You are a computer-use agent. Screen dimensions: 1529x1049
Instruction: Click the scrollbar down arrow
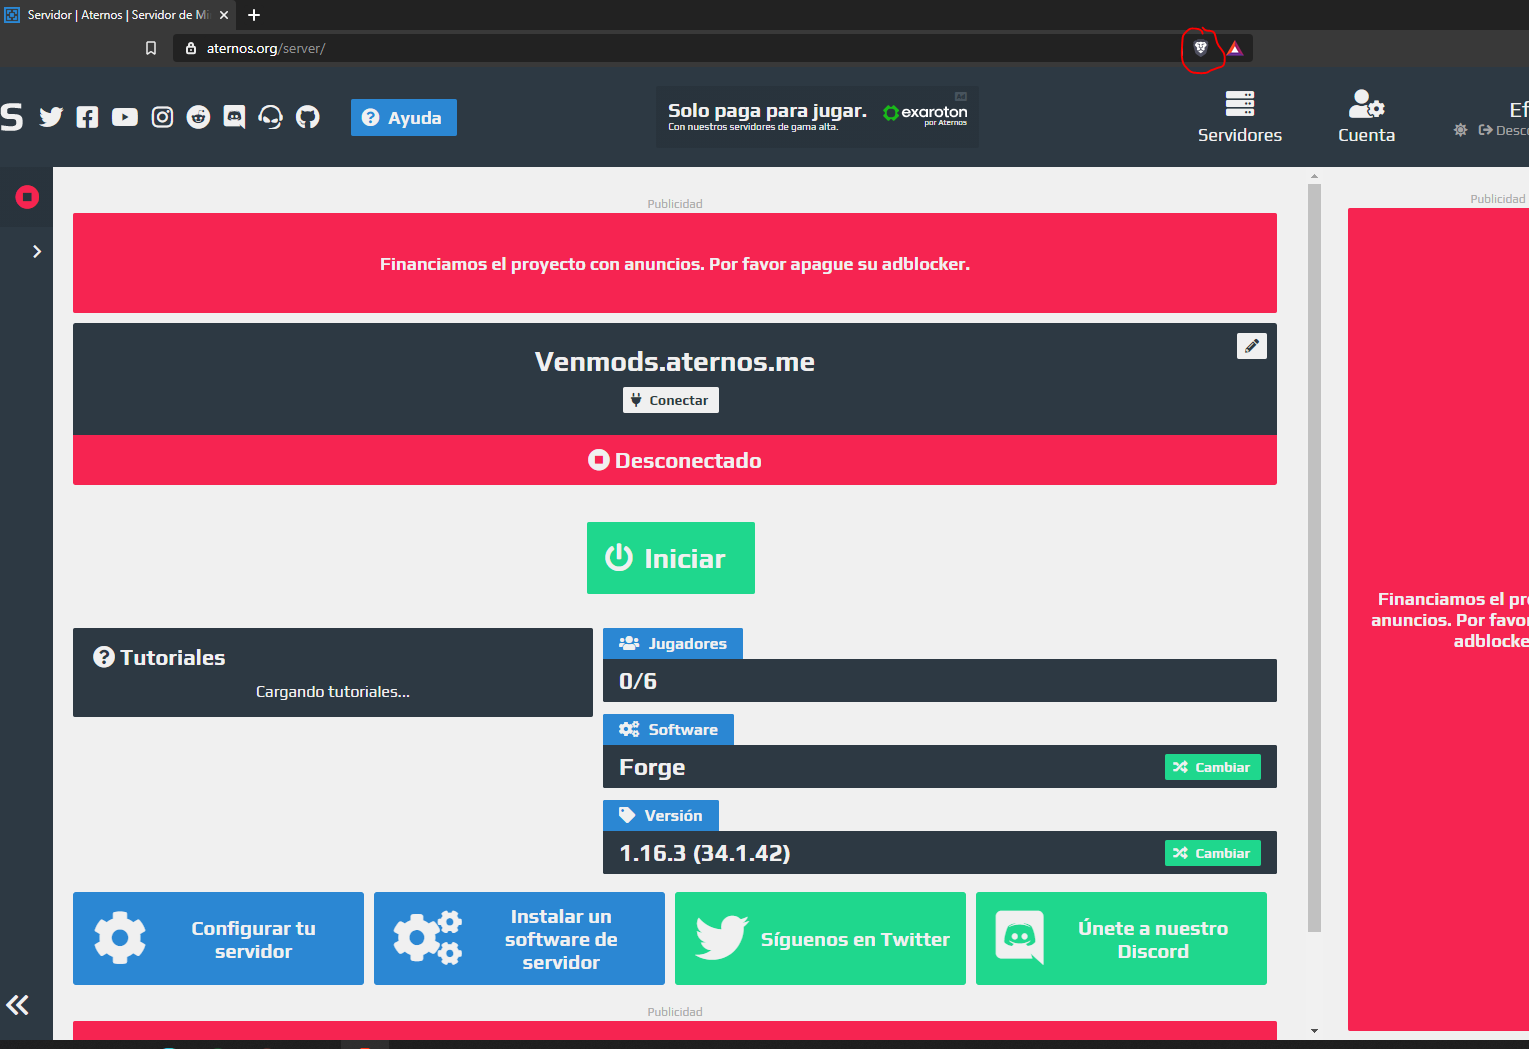(1314, 1031)
